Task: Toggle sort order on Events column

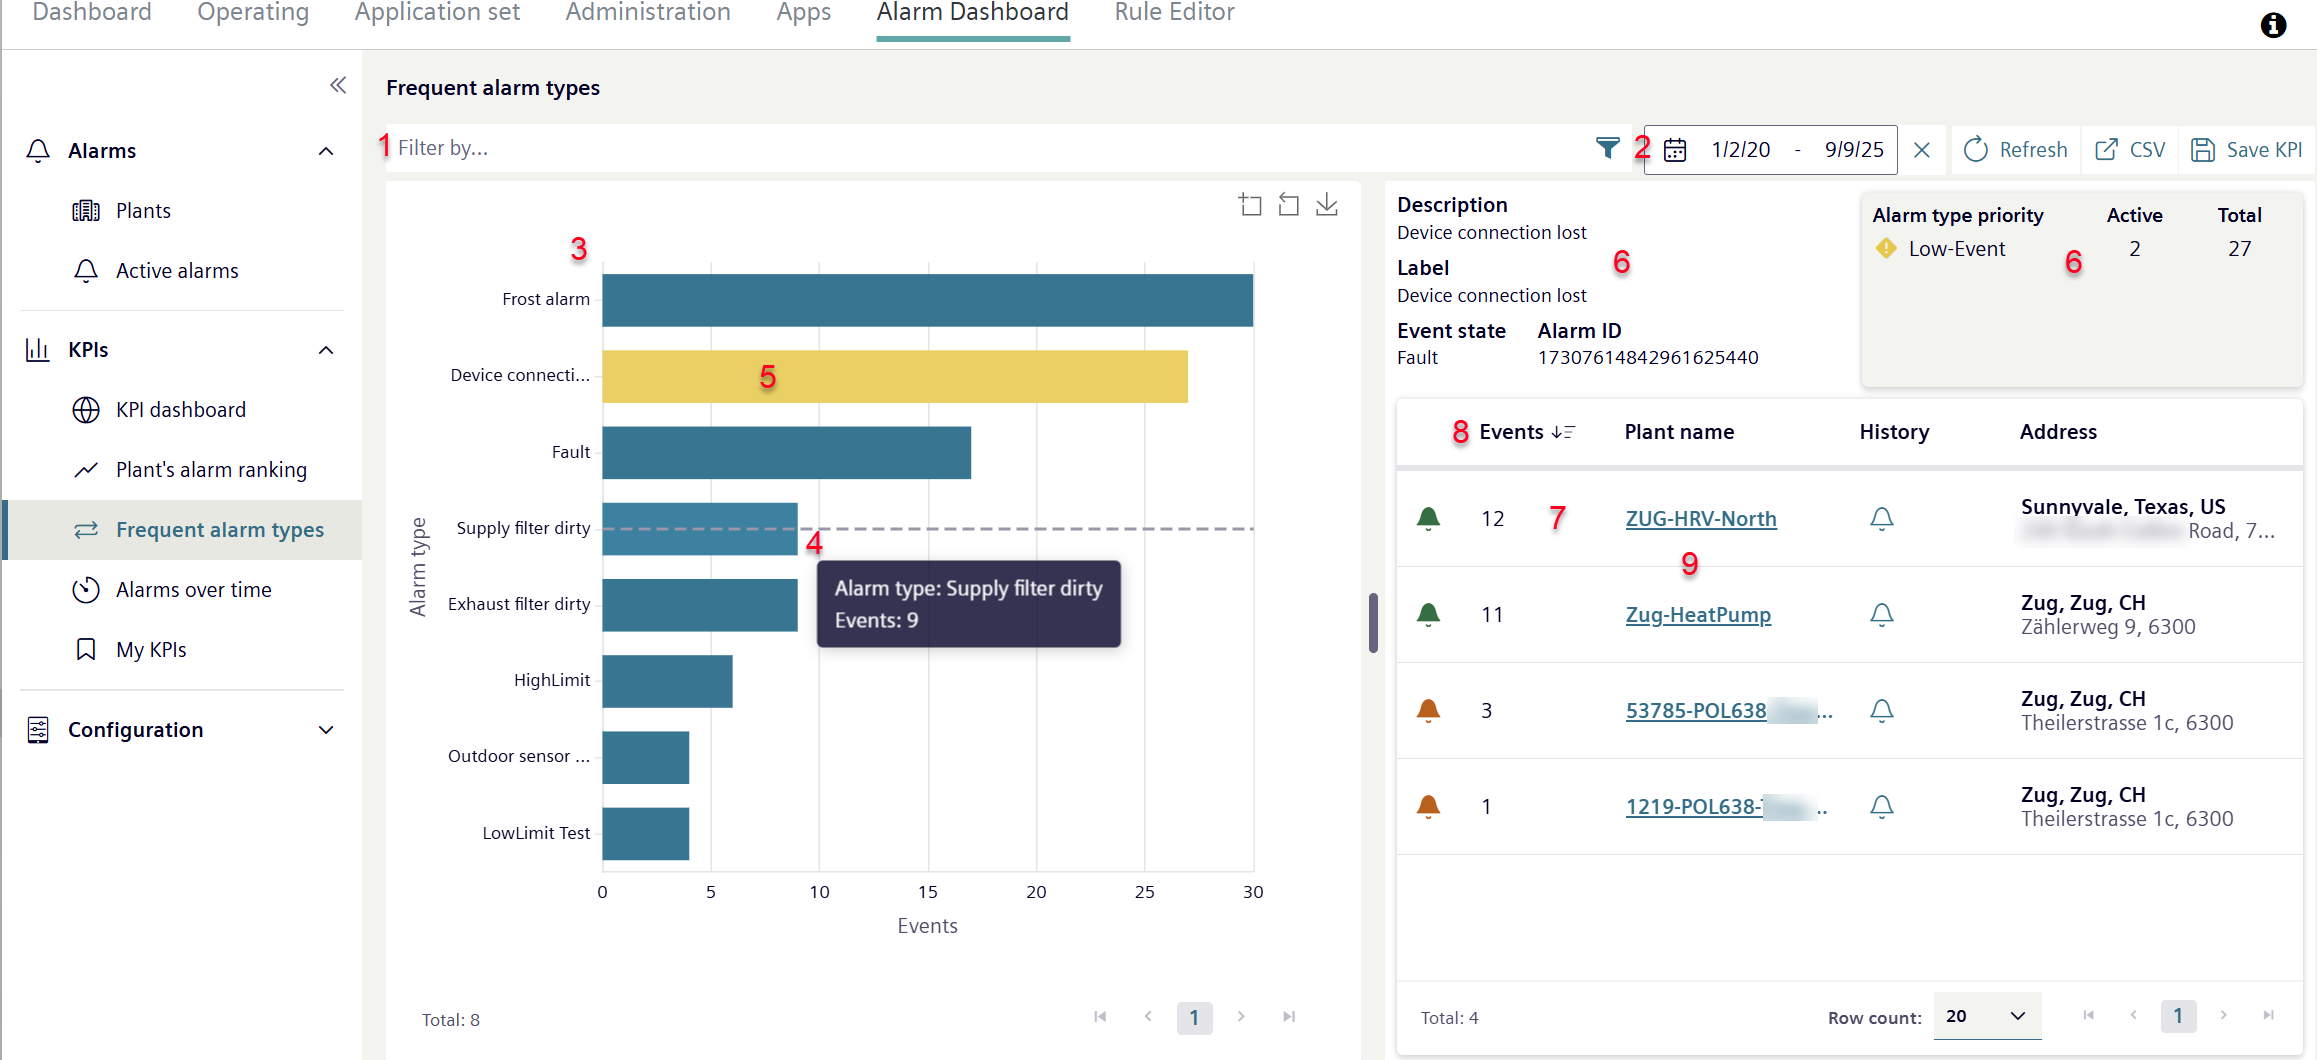Action: pos(1563,432)
